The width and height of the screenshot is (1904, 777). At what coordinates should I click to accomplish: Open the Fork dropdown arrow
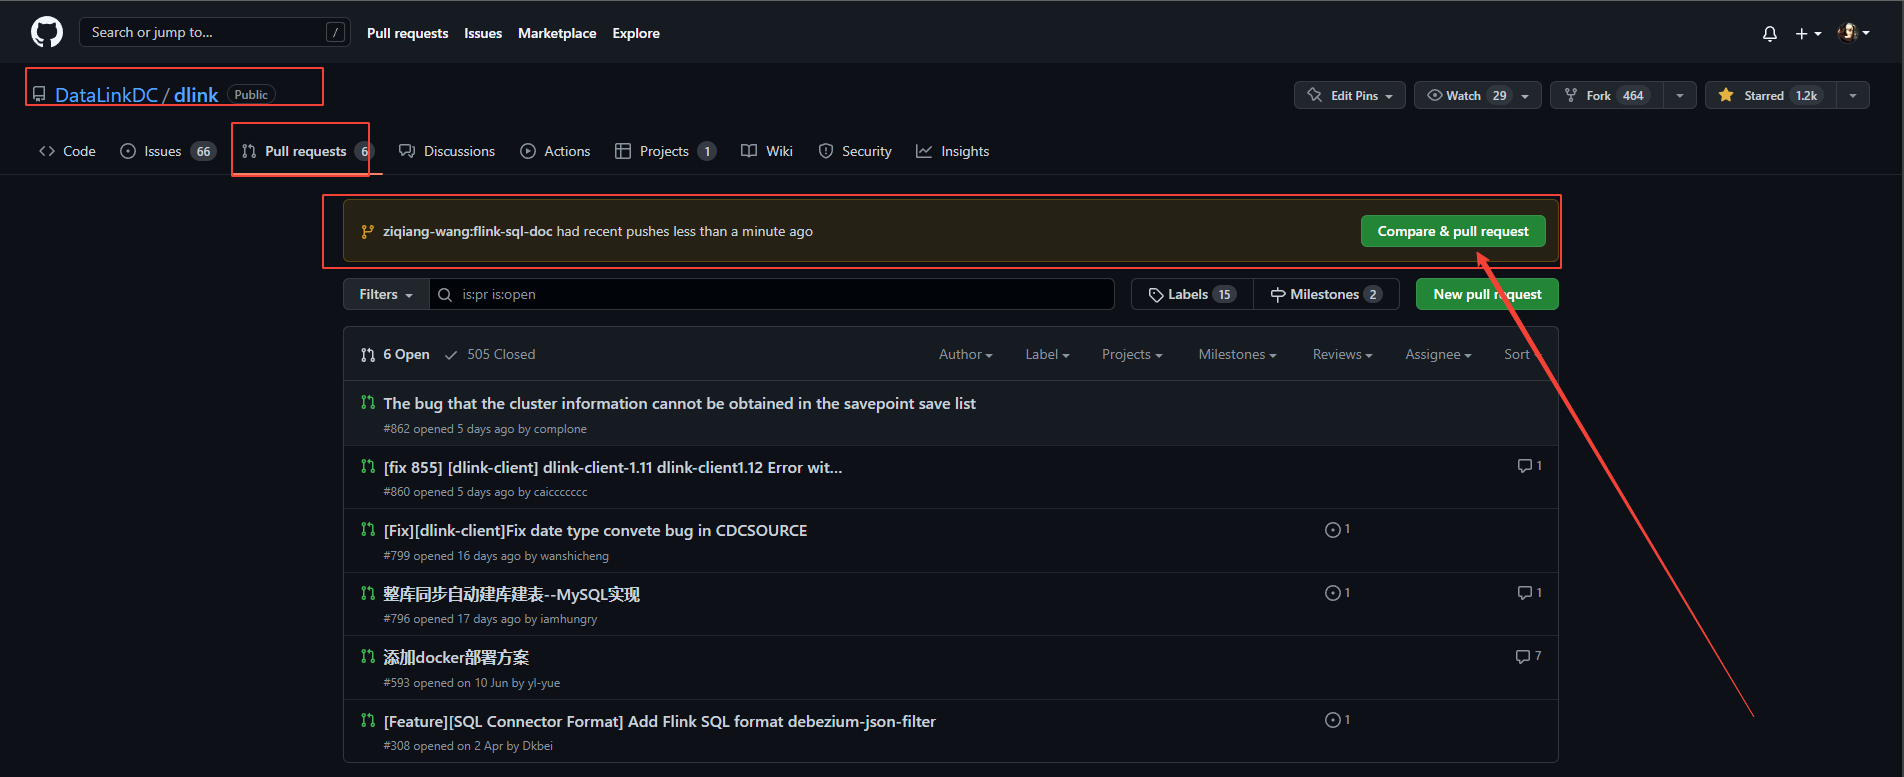click(x=1680, y=95)
